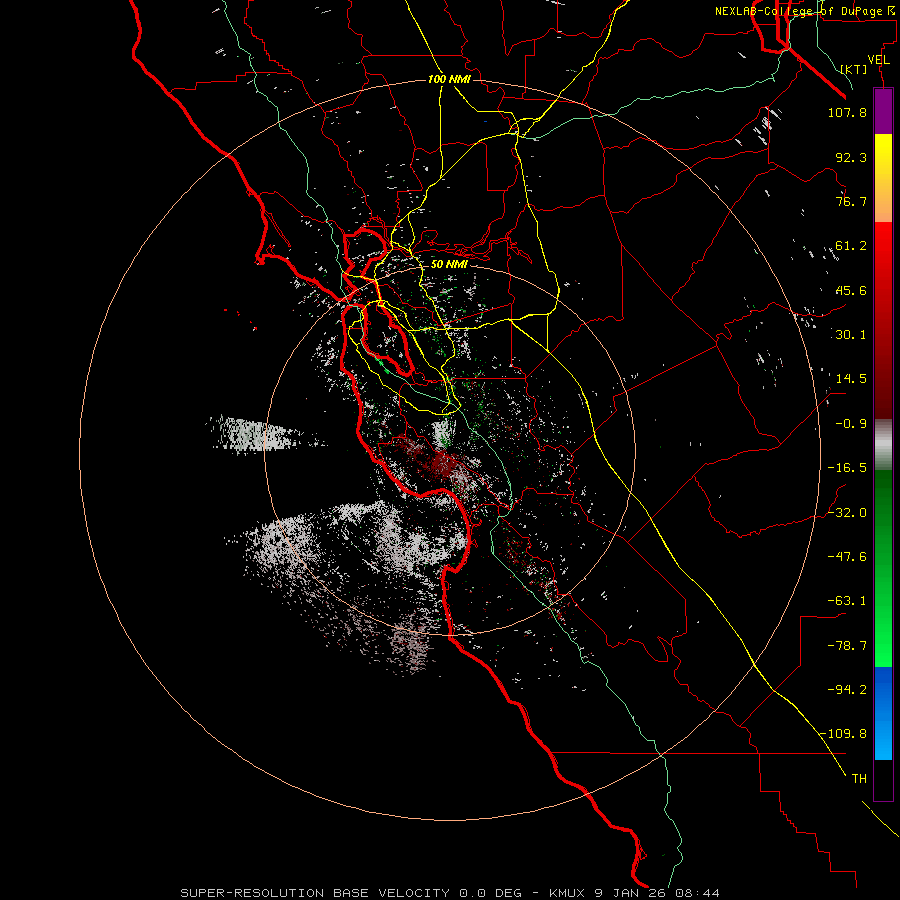Select the 92.3 scale value
The height and width of the screenshot is (900, 900).
point(851,157)
